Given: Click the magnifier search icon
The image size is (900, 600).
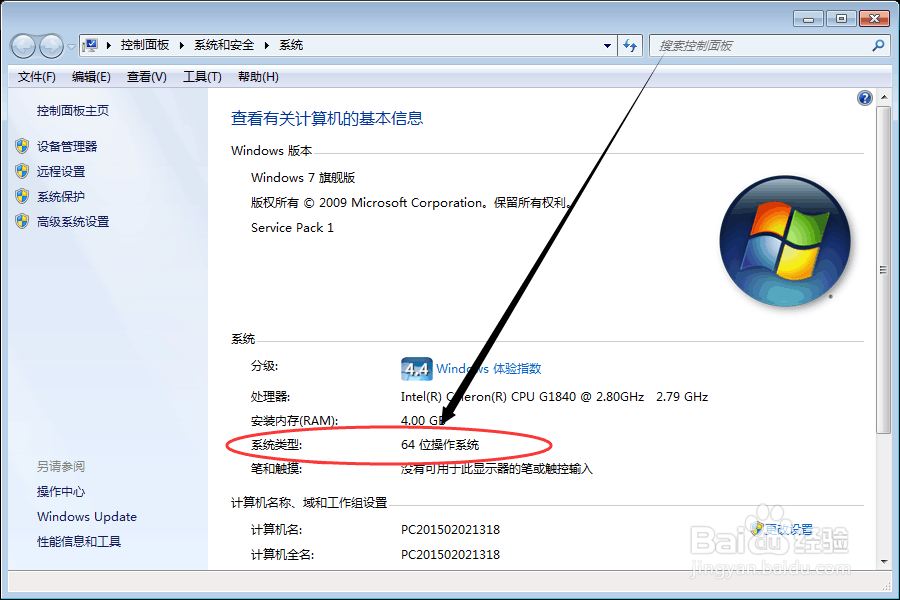Looking at the screenshot, I should click(878, 45).
